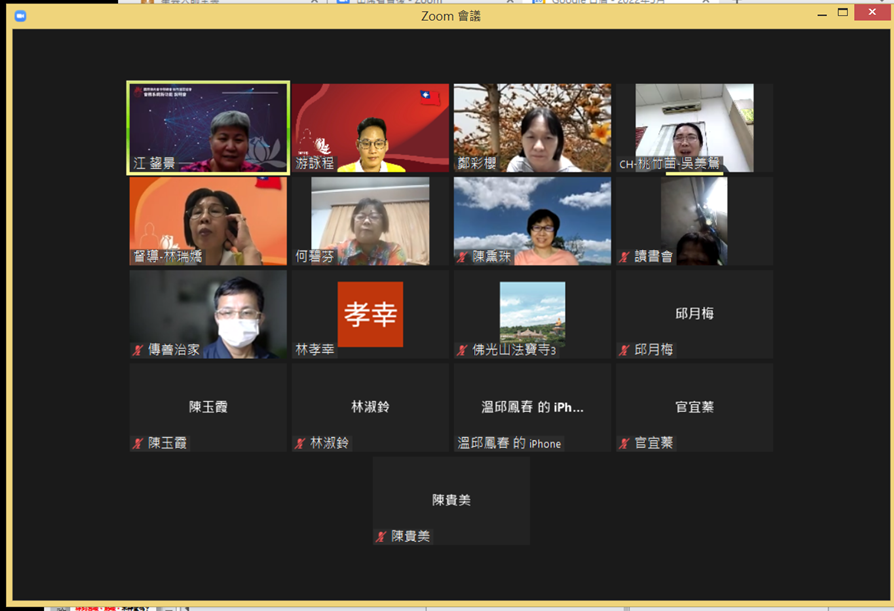Select 何碧芬's video tile
The image size is (894, 611).
pos(370,220)
